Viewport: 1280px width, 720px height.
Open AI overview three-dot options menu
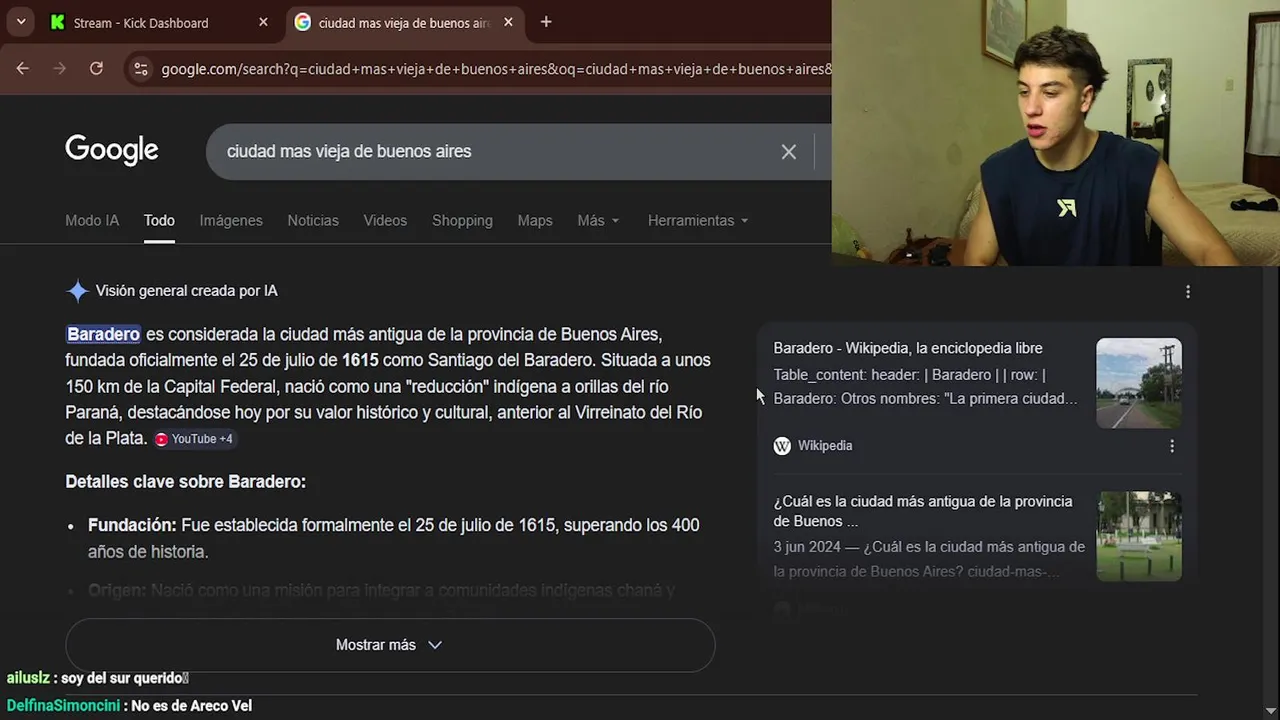1188,292
